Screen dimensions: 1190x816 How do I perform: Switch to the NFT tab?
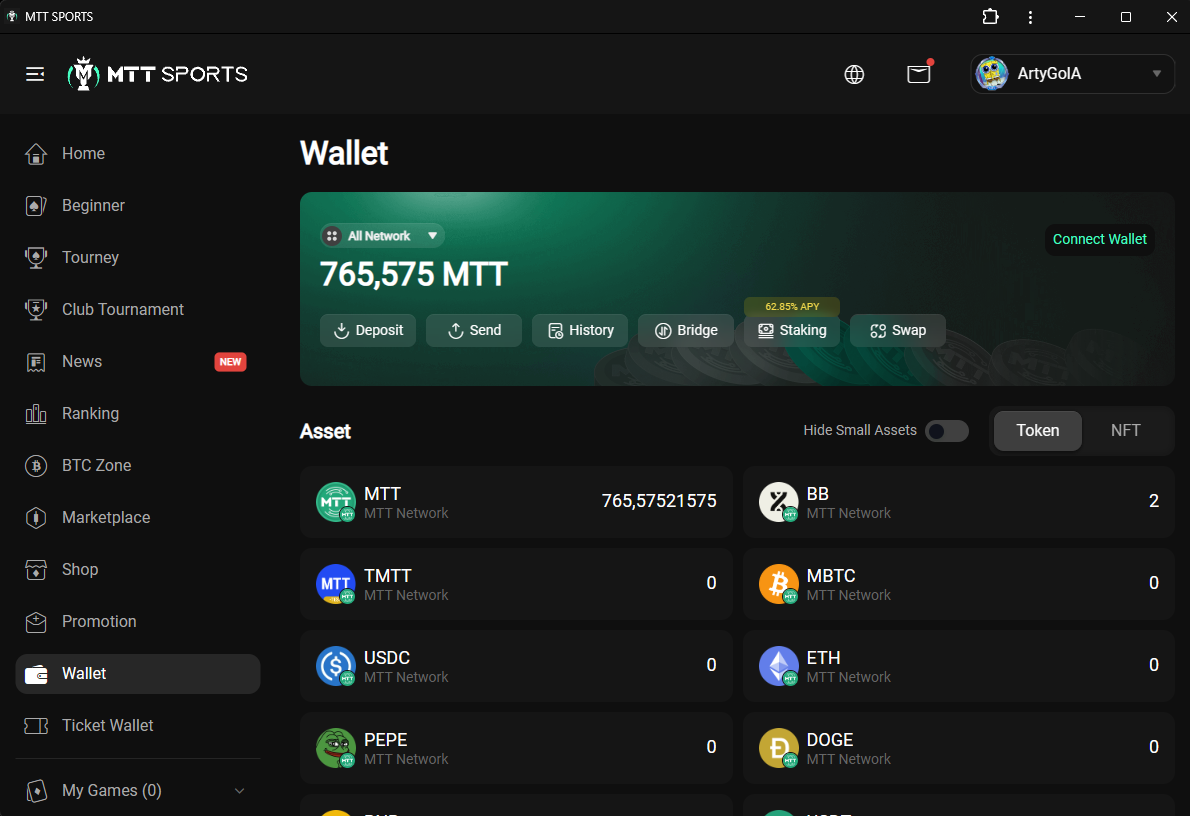click(x=1125, y=430)
